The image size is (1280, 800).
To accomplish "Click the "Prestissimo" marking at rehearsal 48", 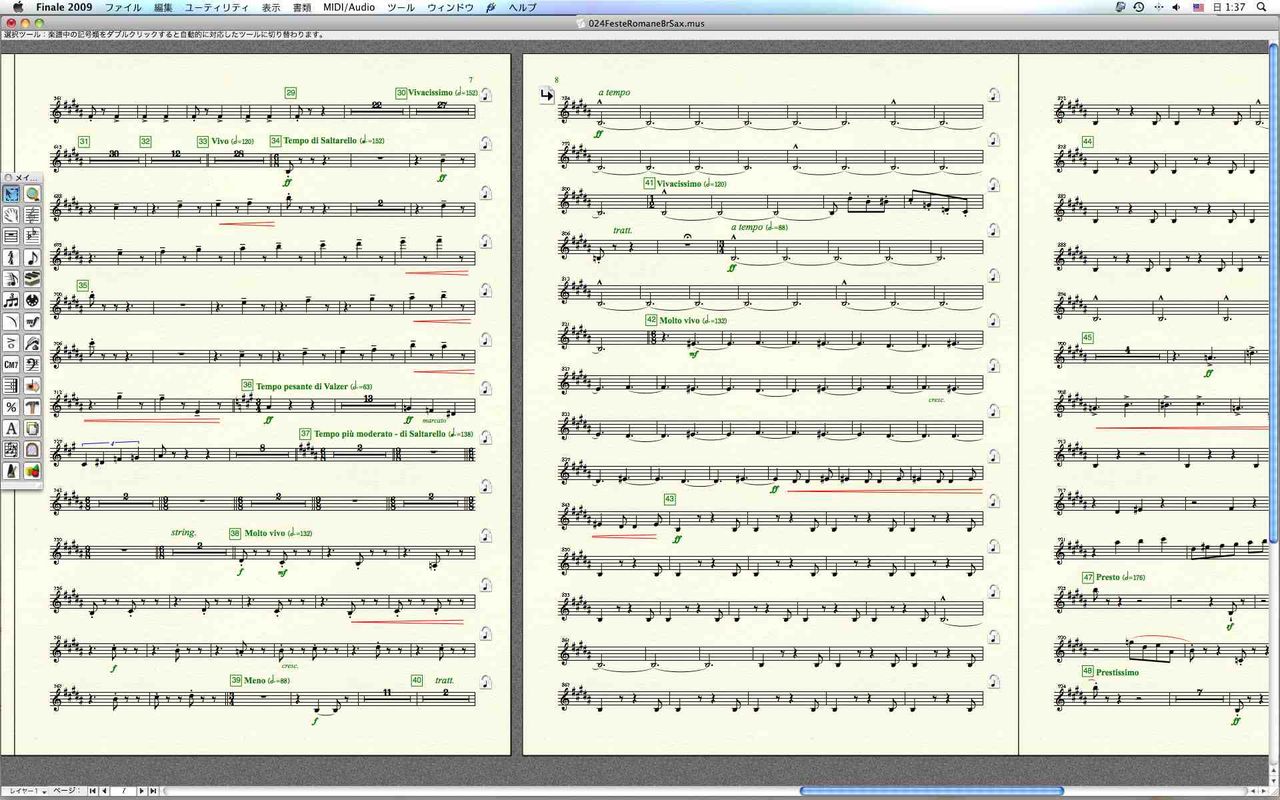I will (1118, 673).
